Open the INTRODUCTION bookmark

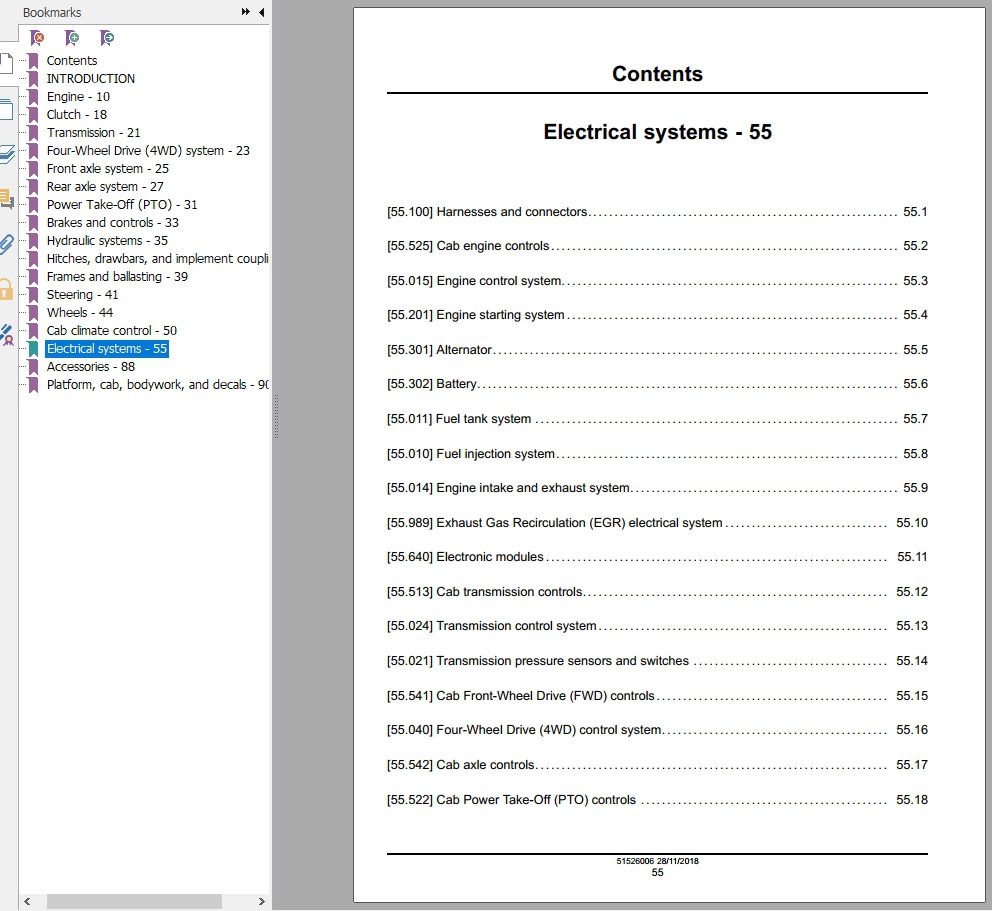(90, 78)
